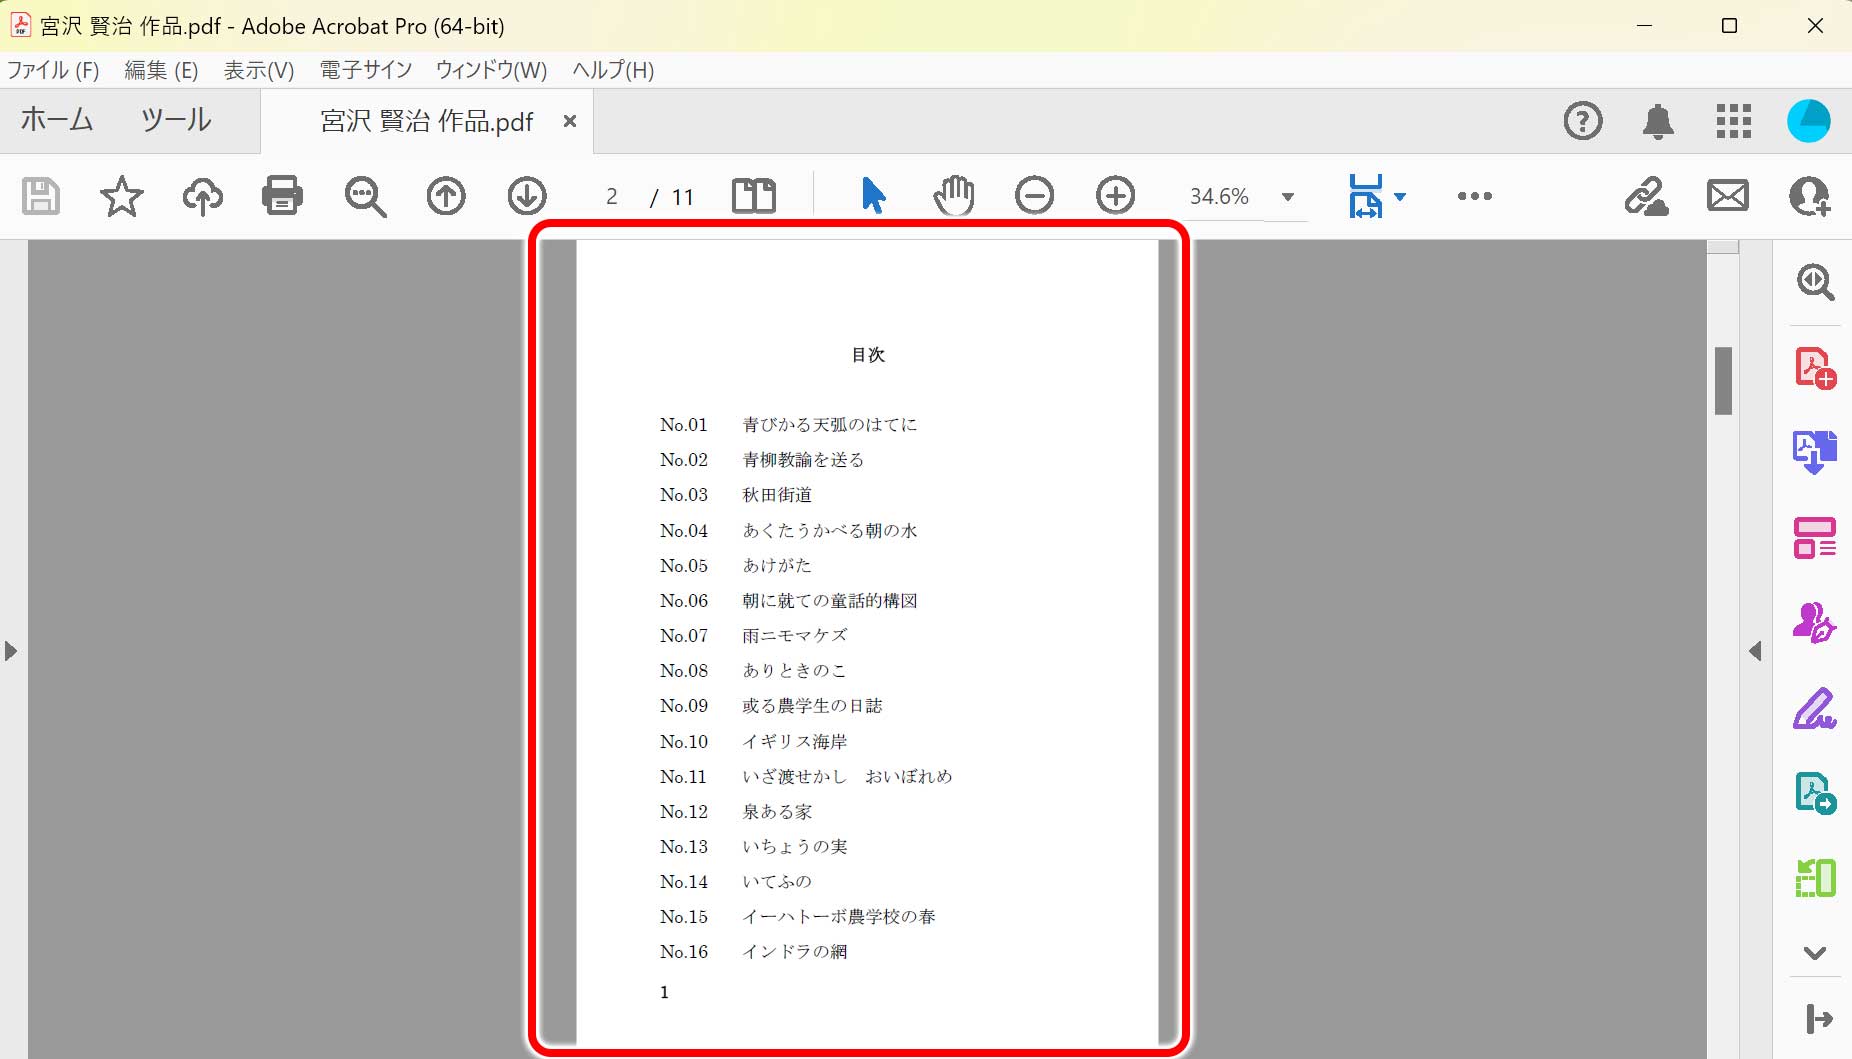Upload file to cloud icon
The width and height of the screenshot is (1852, 1059).
[x=202, y=196]
